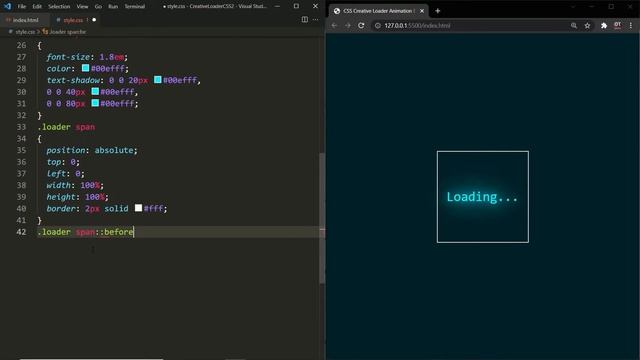Viewport: 640px width, 360px height.
Task: Open the white #fff swatch on line 40
Action: 138,208
